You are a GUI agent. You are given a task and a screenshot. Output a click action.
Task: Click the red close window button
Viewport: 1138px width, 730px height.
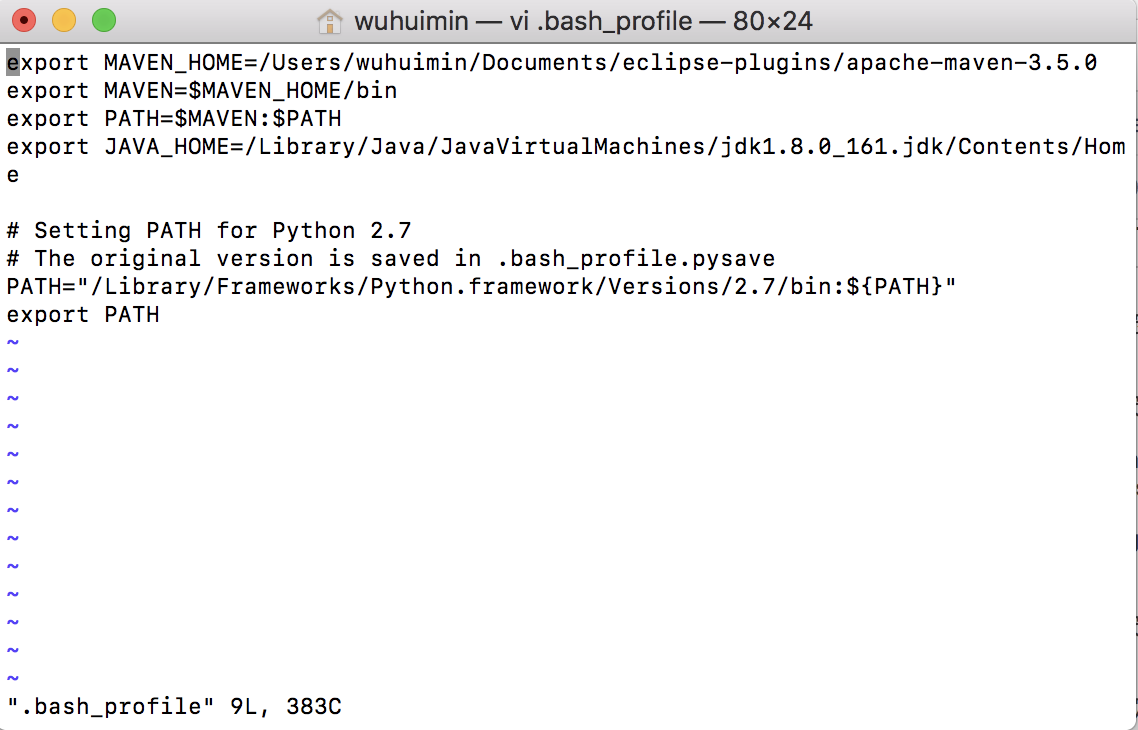(x=24, y=20)
